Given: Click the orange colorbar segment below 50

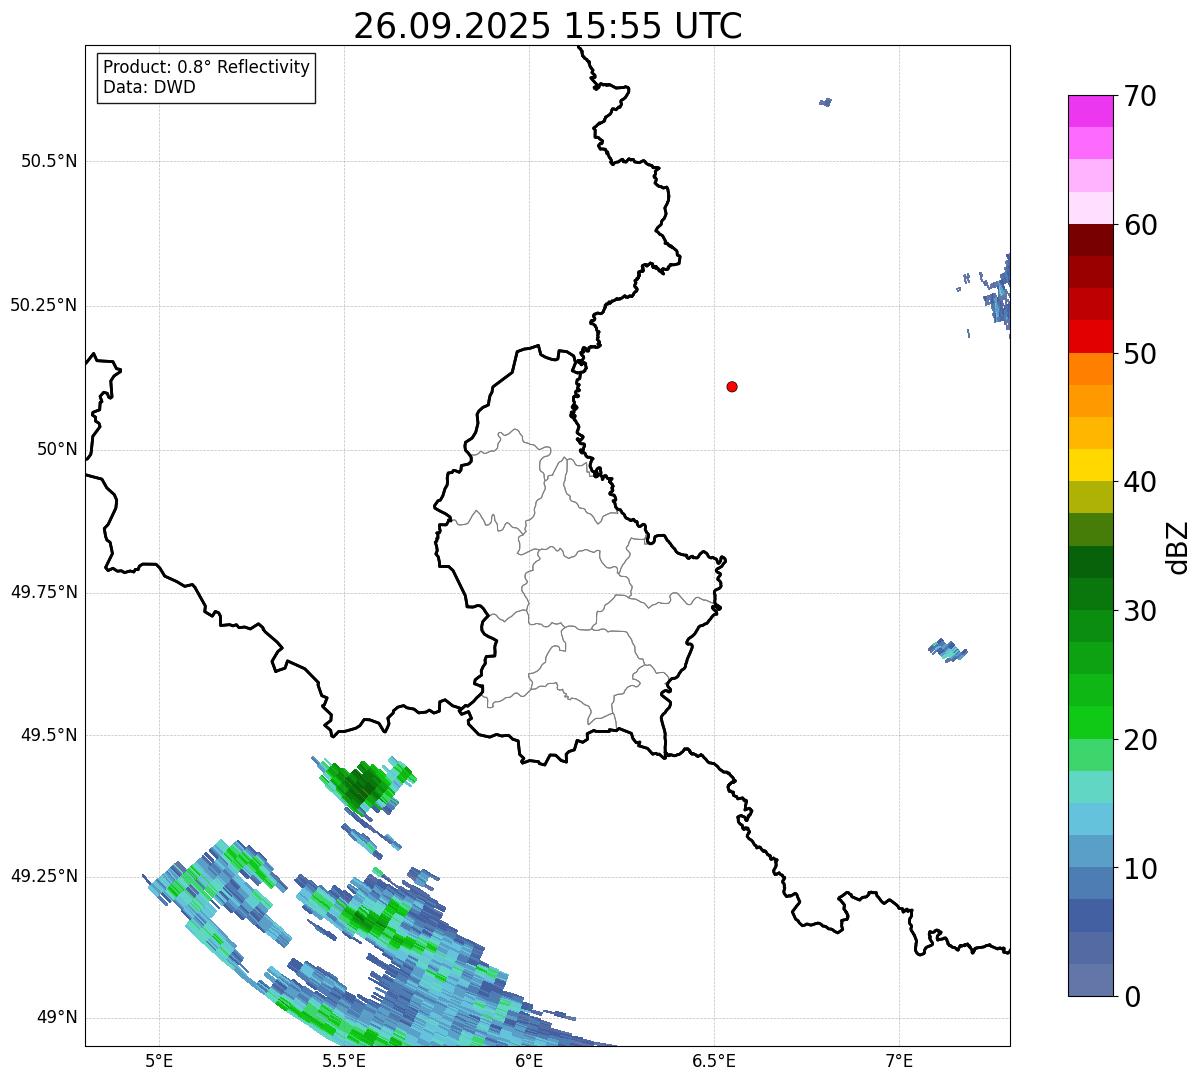Looking at the screenshot, I should (x=1091, y=369).
